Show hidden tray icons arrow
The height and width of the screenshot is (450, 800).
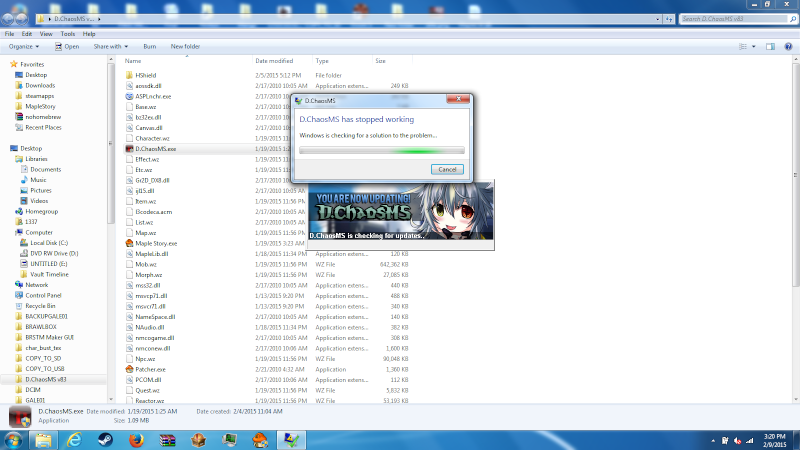tap(713, 441)
